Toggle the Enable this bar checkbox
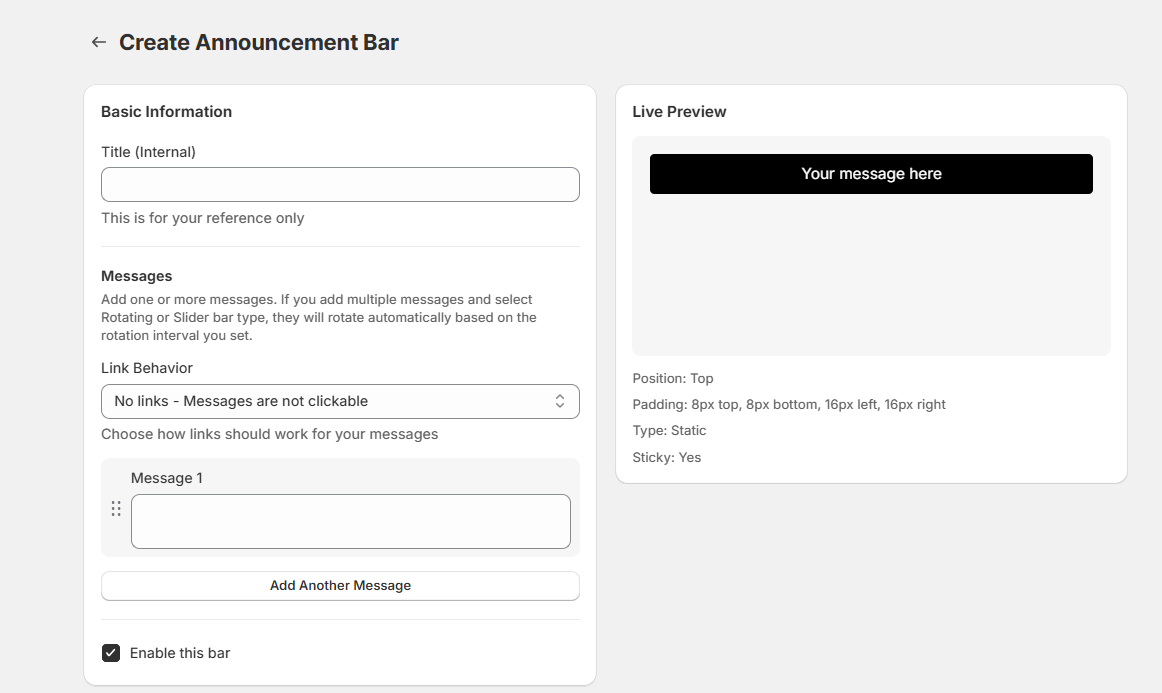1162x693 pixels. (x=111, y=653)
